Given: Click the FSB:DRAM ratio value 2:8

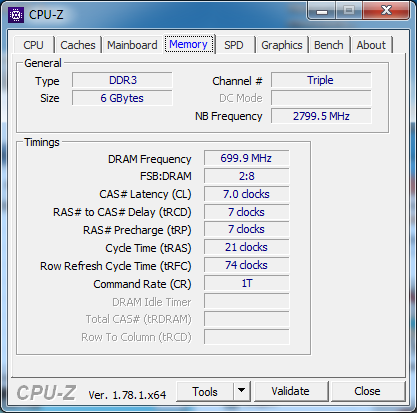Looking at the screenshot, I should click(x=247, y=176).
